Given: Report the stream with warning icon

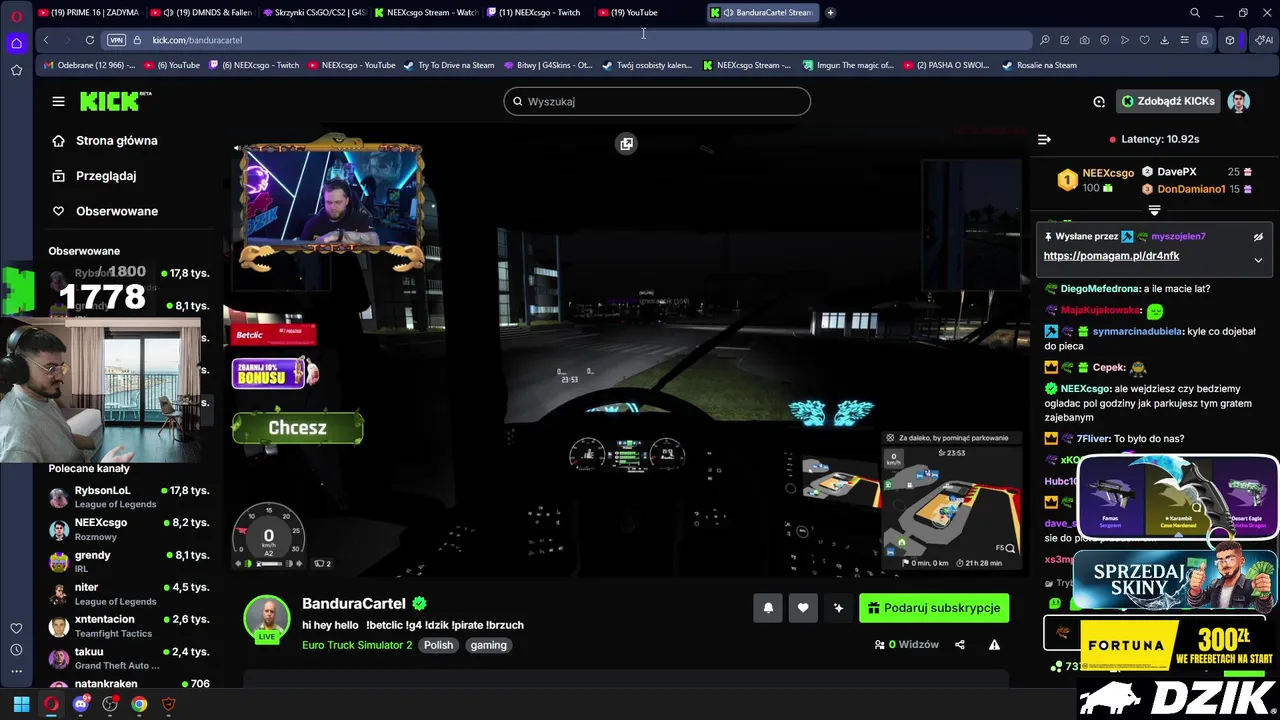Looking at the screenshot, I should [x=994, y=645].
